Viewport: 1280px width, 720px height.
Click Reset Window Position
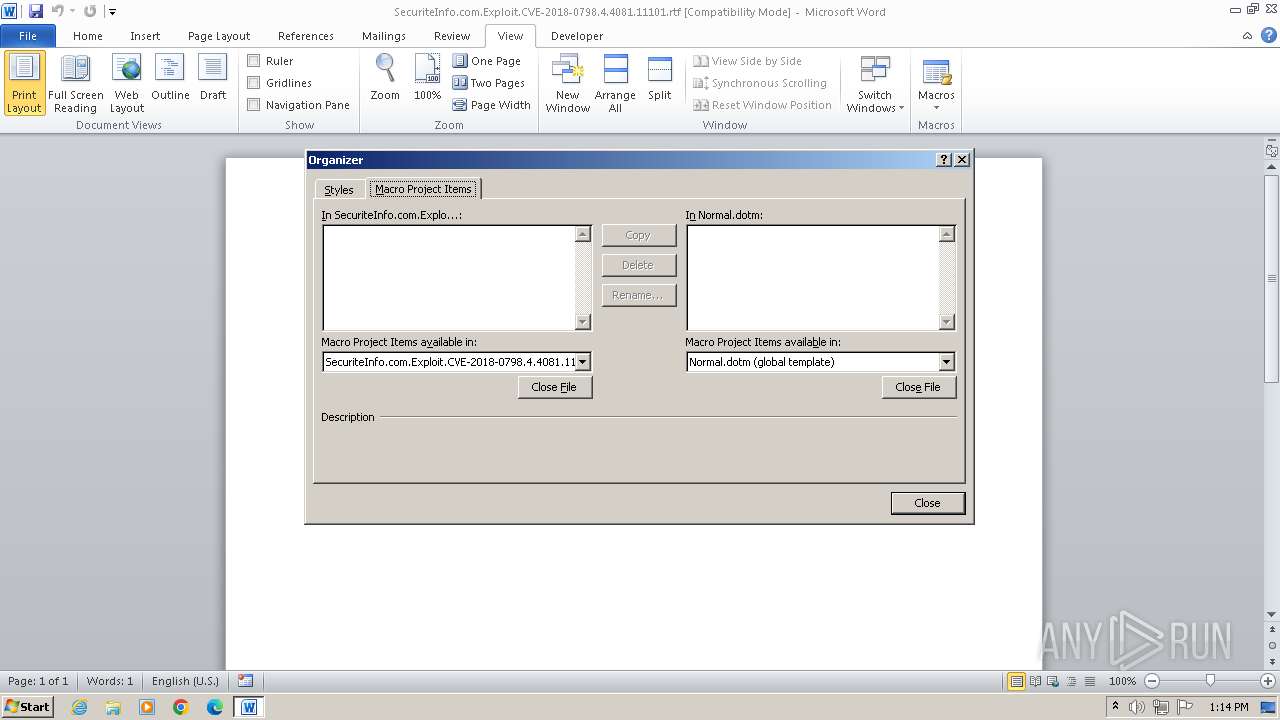[763, 105]
